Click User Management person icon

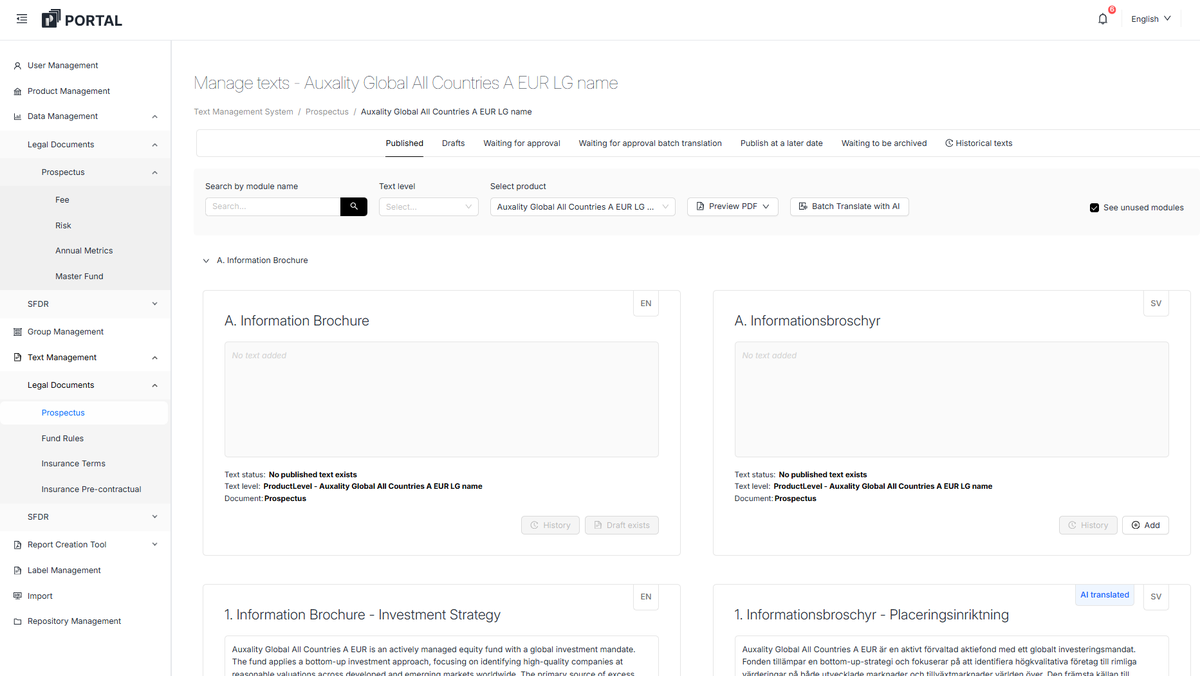pyautogui.click(x=18, y=66)
